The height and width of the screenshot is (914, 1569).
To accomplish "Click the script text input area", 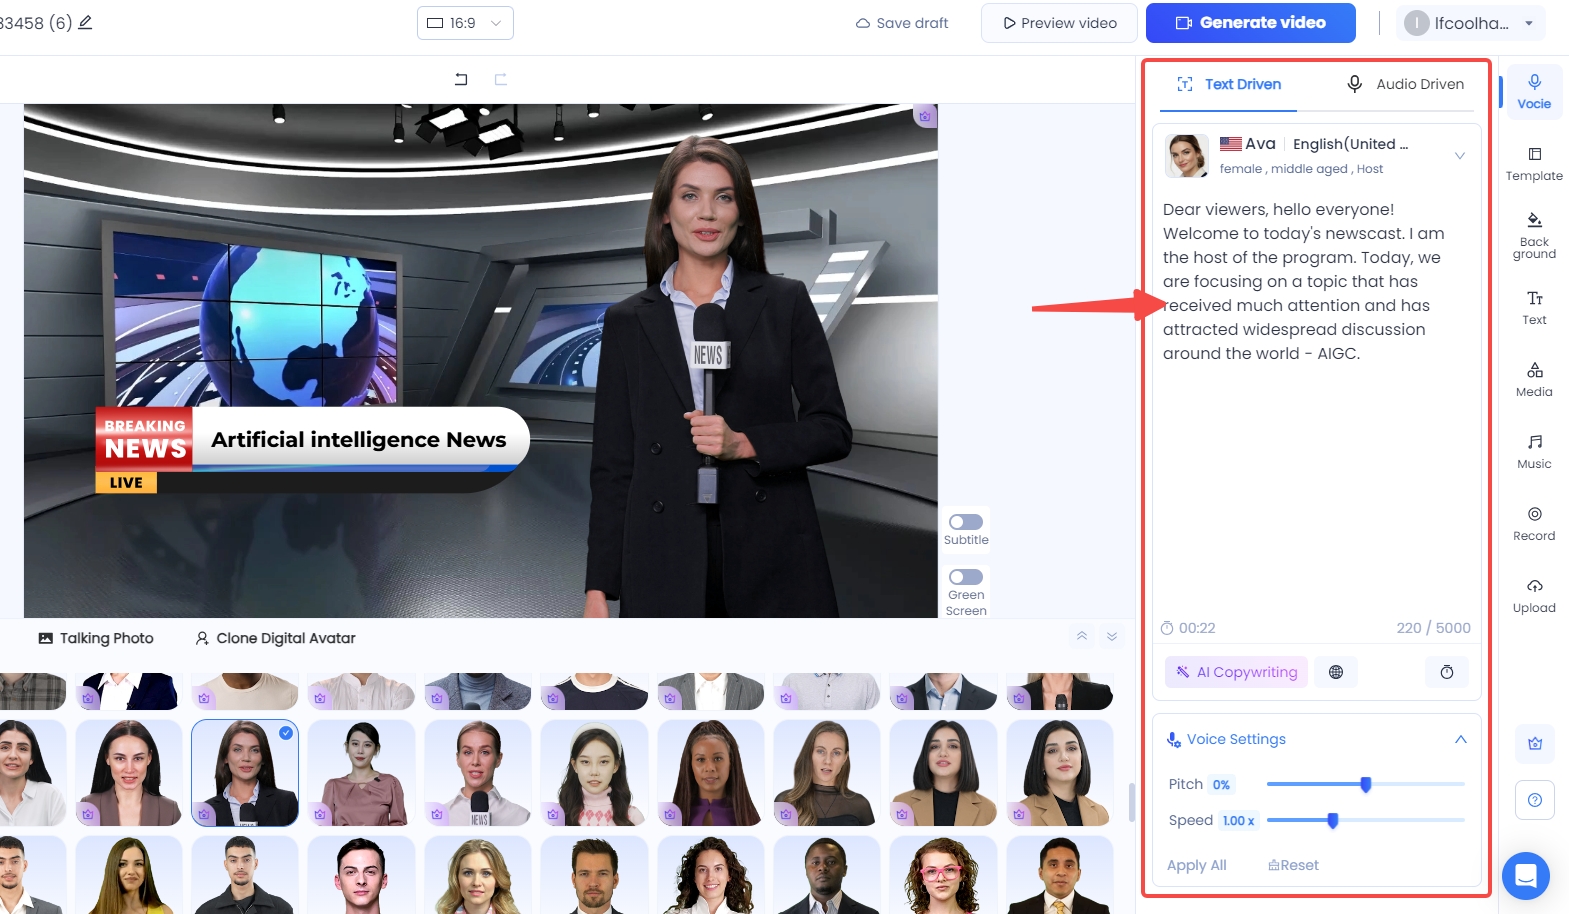I will click(1315, 450).
